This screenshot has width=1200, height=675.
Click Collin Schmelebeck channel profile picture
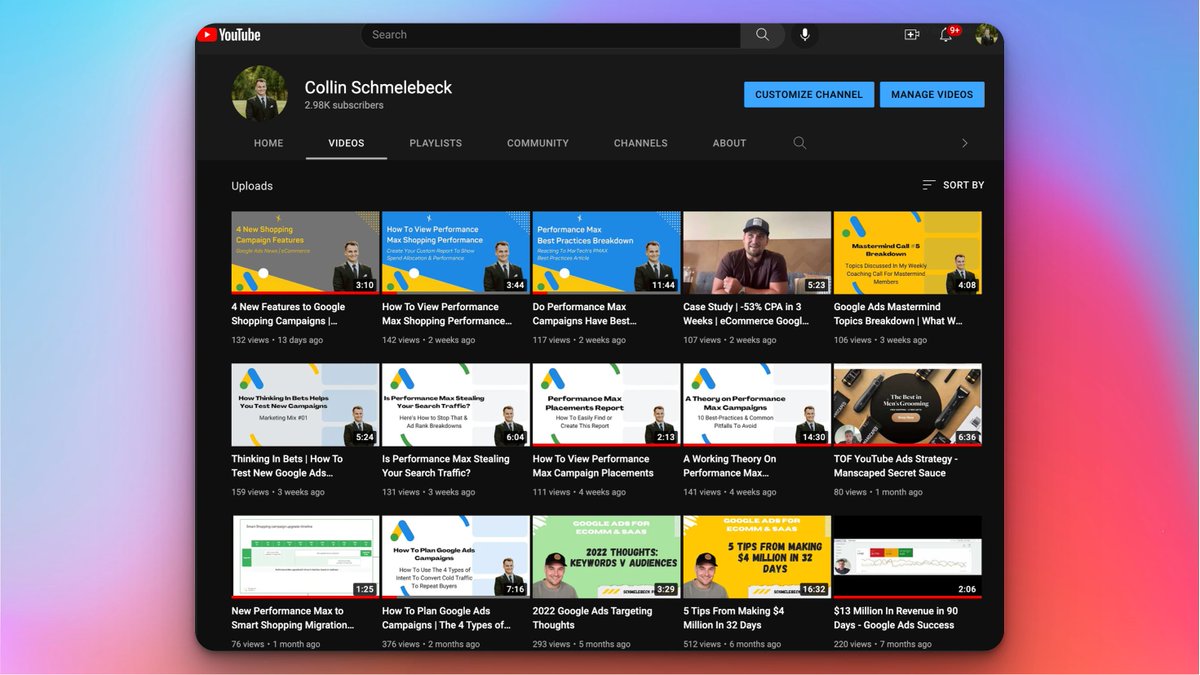(260, 93)
